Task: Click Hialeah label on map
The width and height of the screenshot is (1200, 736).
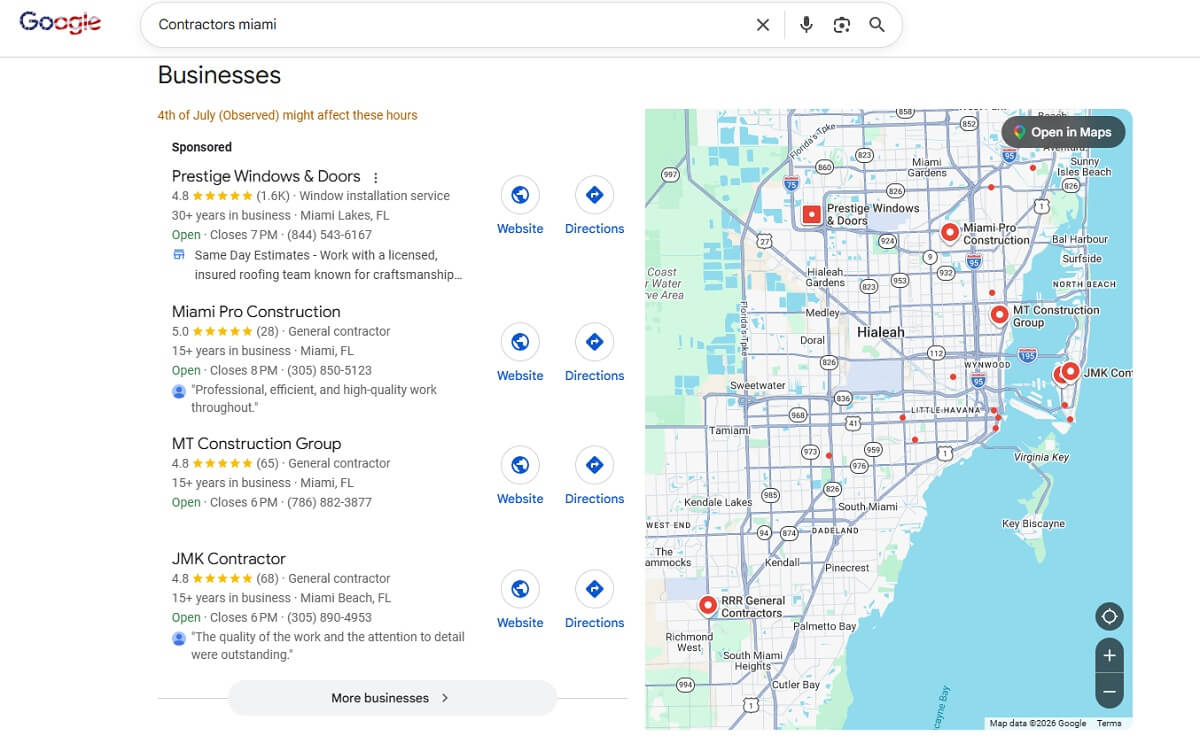Action: (880, 332)
